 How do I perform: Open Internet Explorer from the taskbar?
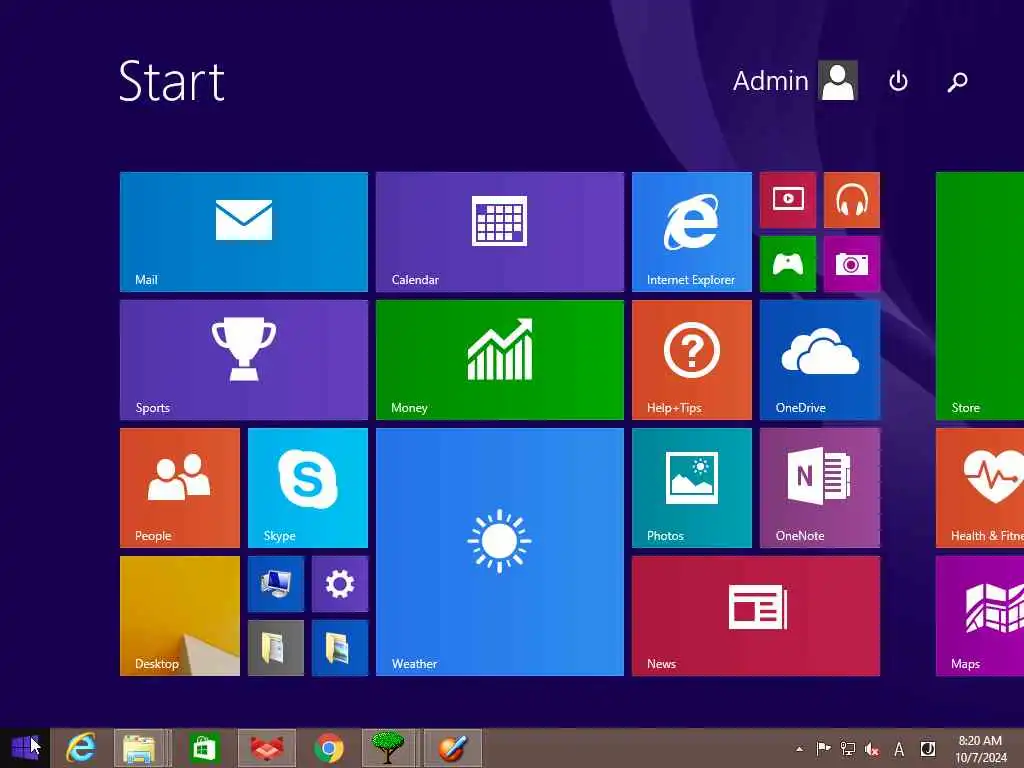[x=80, y=748]
